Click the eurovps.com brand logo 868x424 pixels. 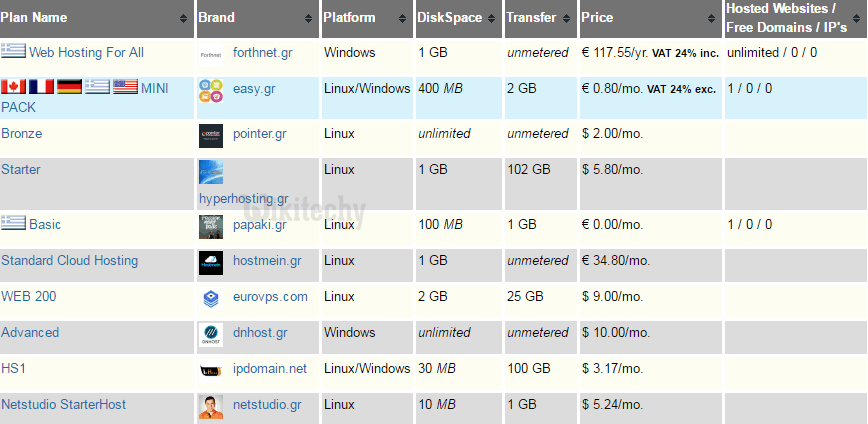(212, 298)
